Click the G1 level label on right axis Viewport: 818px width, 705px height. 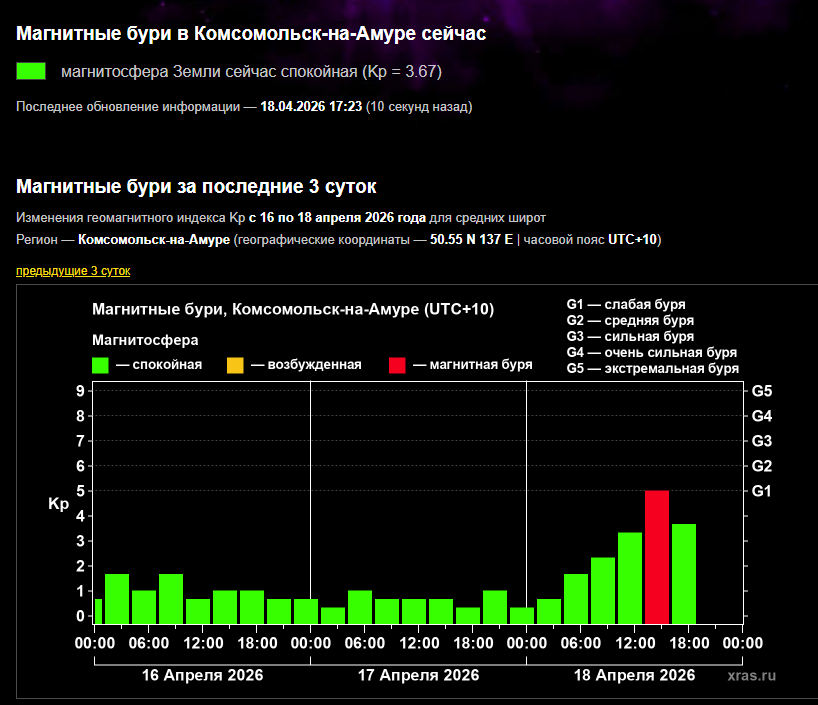pyautogui.click(x=761, y=491)
